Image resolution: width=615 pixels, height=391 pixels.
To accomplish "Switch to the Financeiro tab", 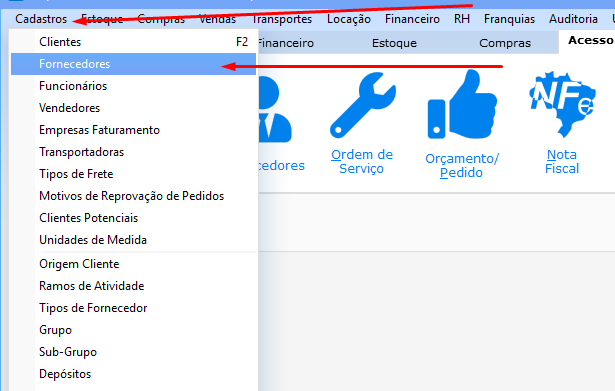I will pyautogui.click(x=286, y=43).
